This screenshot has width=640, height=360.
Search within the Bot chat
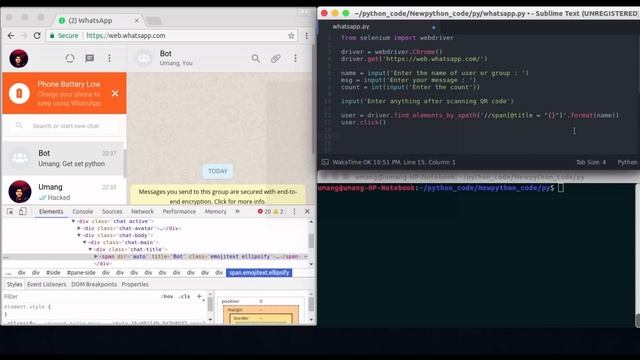256,58
